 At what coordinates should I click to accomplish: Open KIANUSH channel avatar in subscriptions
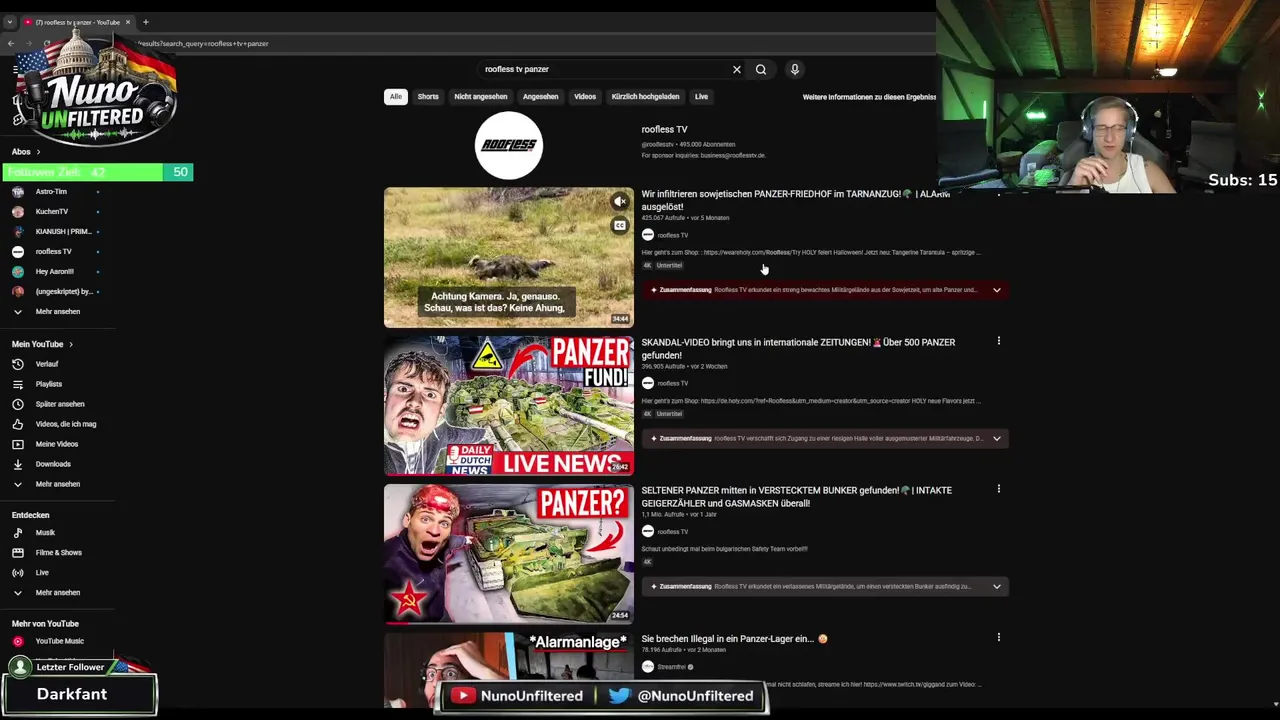18,232
